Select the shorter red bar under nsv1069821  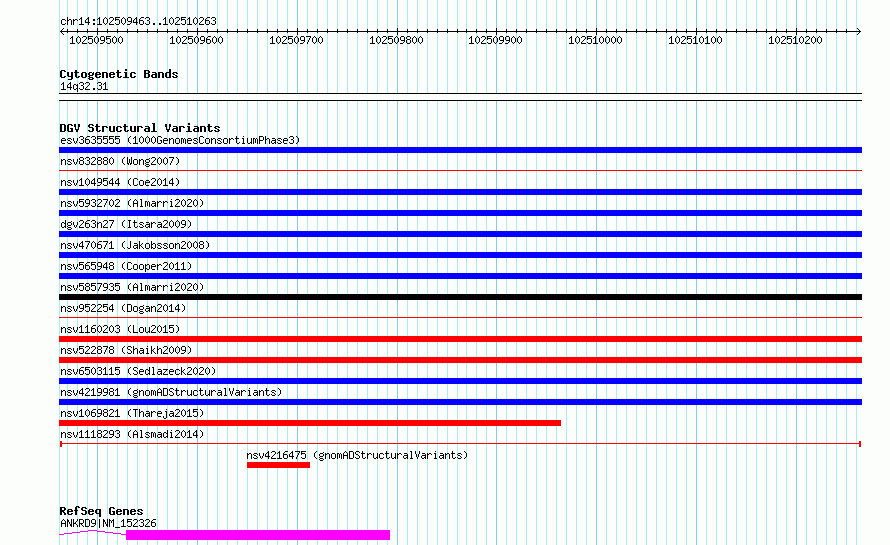(x=310, y=423)
